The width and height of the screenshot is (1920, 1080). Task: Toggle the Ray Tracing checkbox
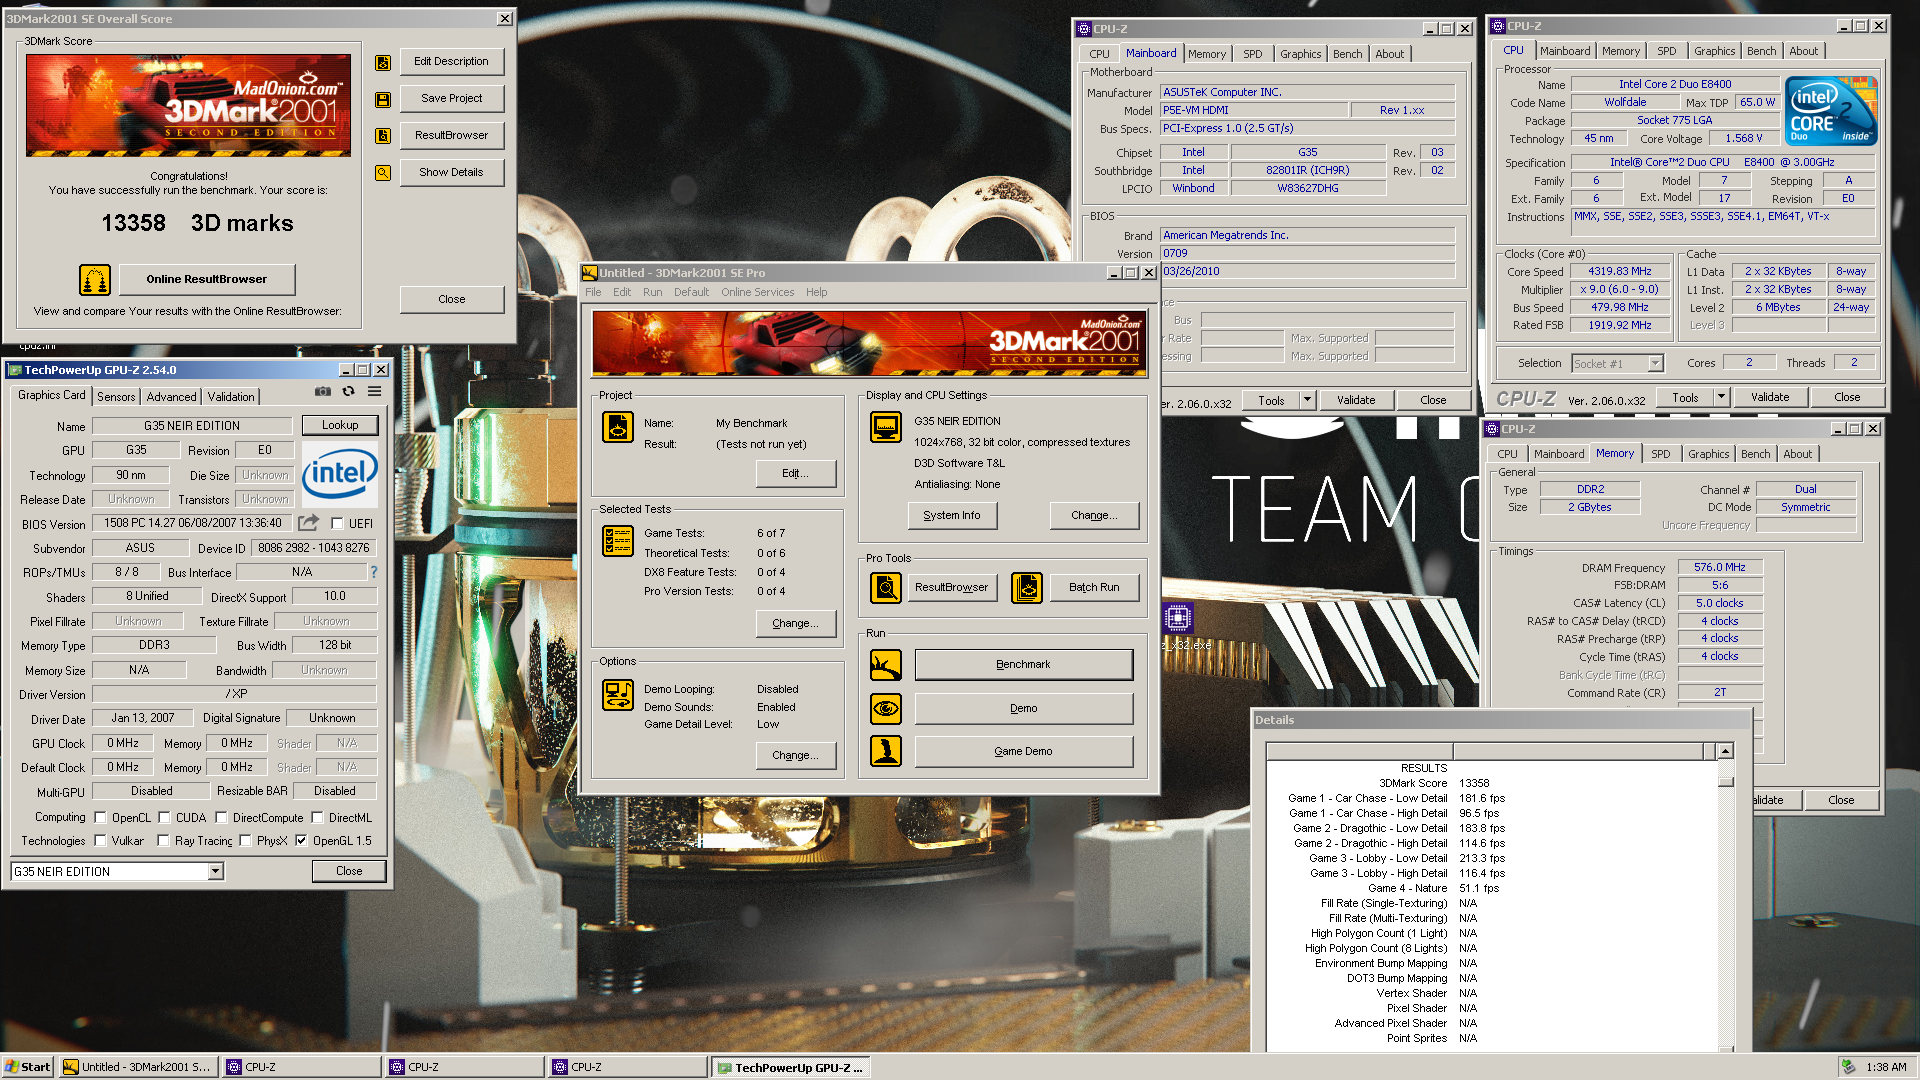point(163,841)
